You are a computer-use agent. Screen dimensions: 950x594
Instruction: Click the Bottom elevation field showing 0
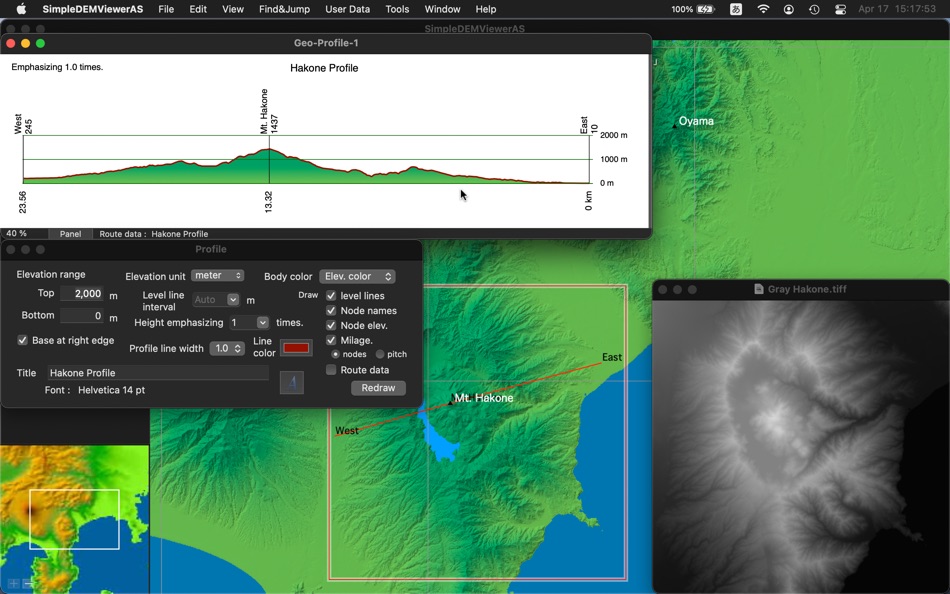[81, 316]
